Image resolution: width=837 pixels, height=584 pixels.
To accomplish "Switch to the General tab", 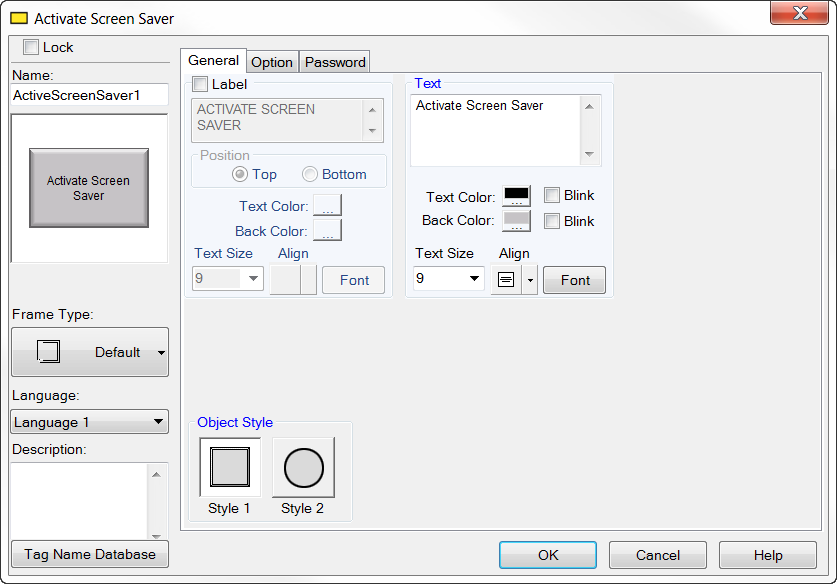I will coord(214,60).
